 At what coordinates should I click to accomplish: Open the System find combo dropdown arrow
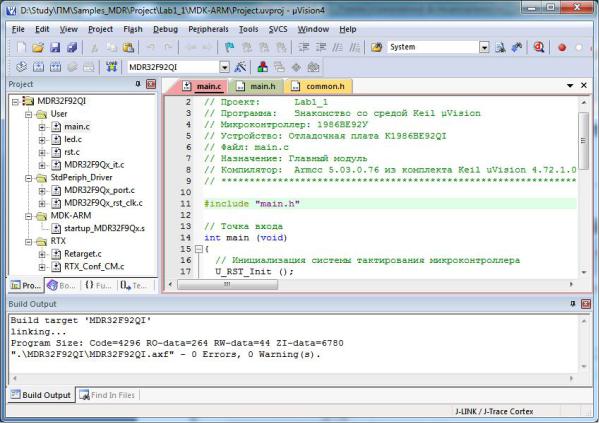click(484, 47)
